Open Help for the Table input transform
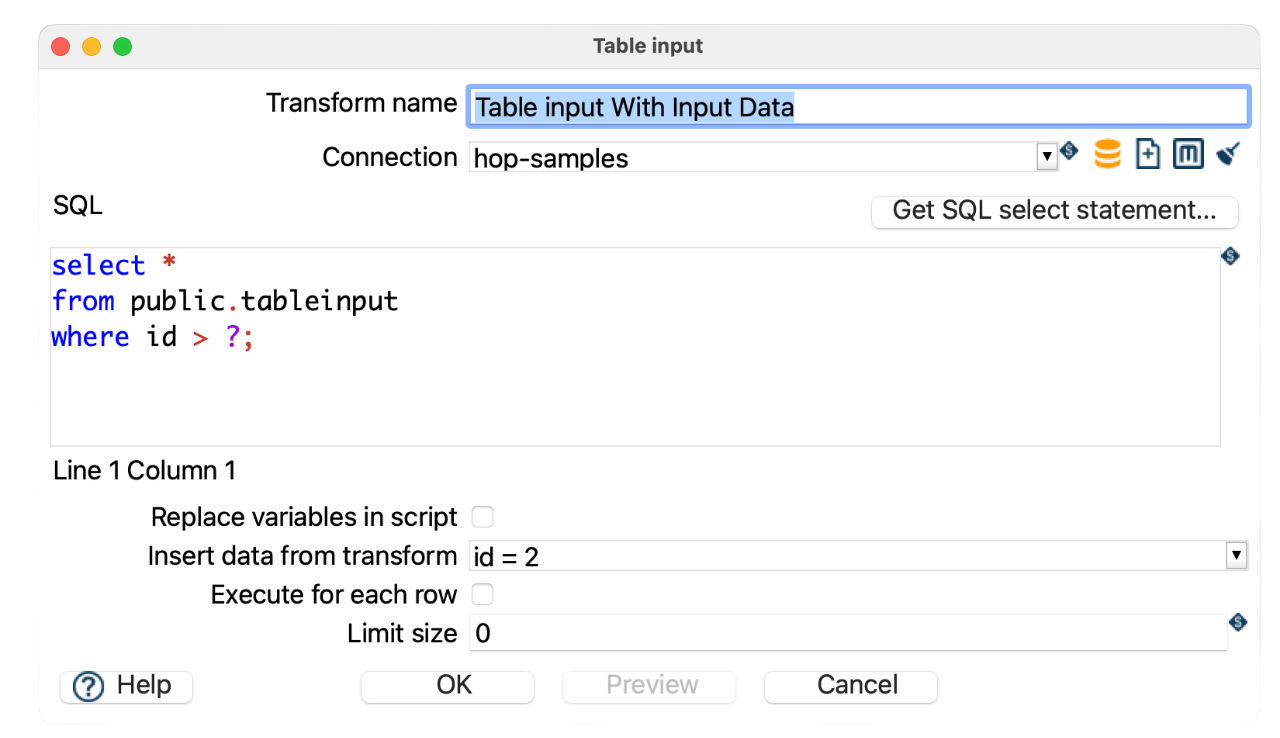Screen dimensions: 1280x738 125,686
